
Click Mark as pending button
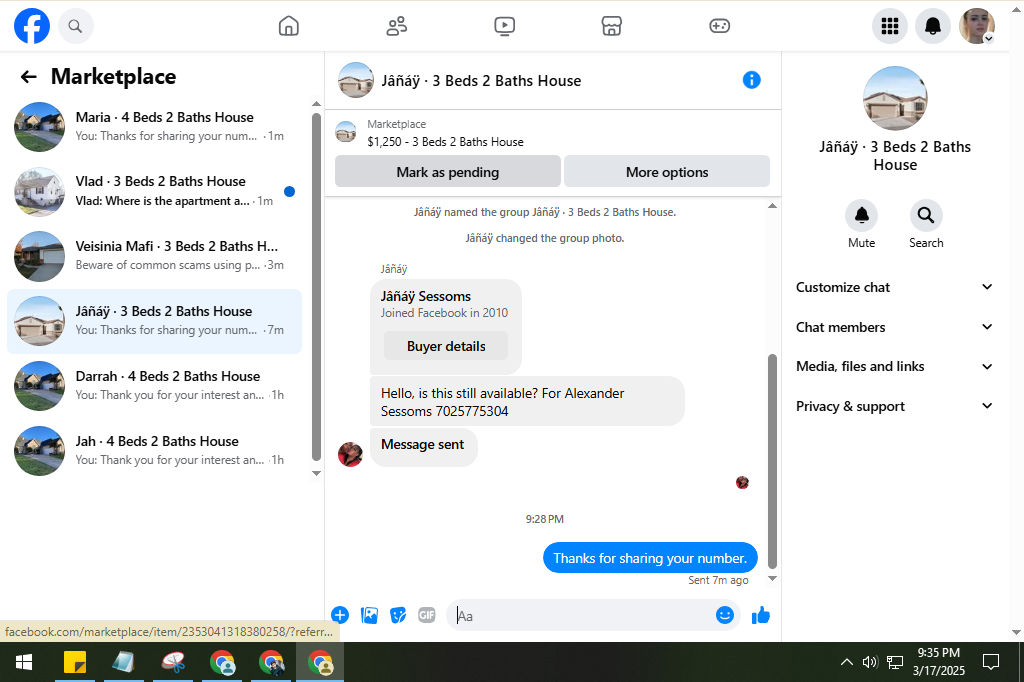pyautogui.click(x=447, y=172)
